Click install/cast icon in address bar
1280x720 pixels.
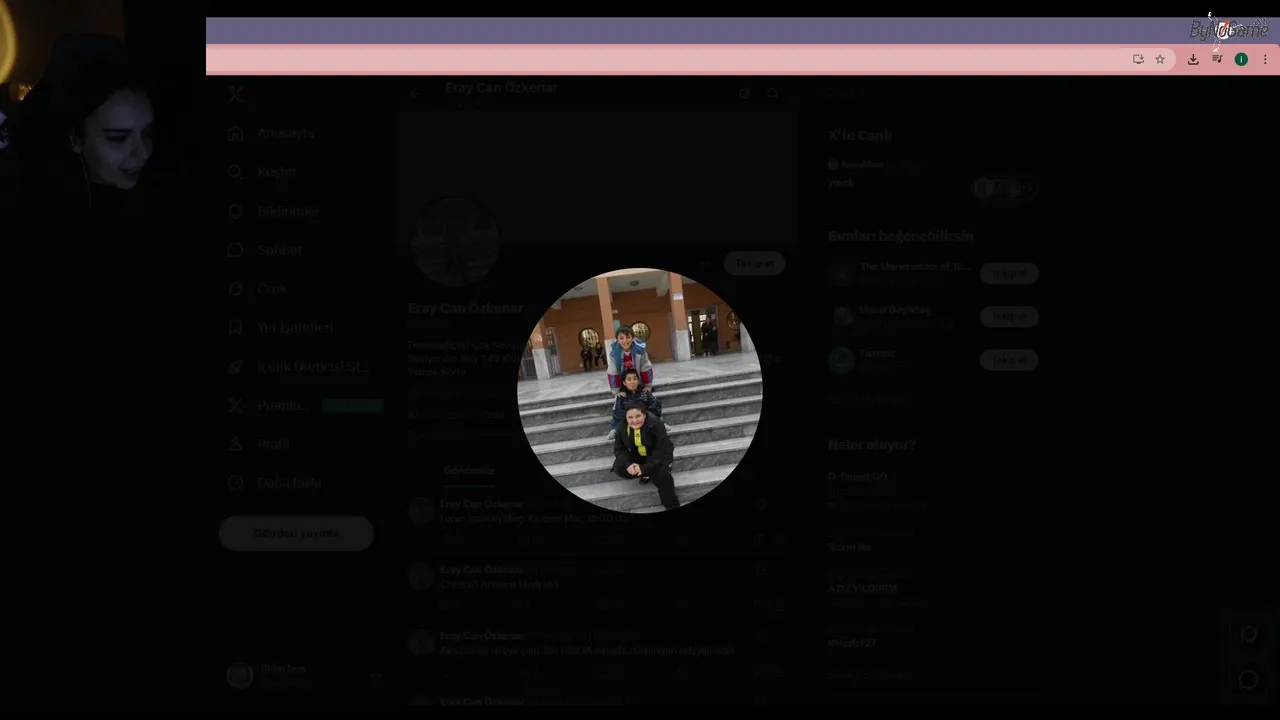click(x=1138, y=59)
